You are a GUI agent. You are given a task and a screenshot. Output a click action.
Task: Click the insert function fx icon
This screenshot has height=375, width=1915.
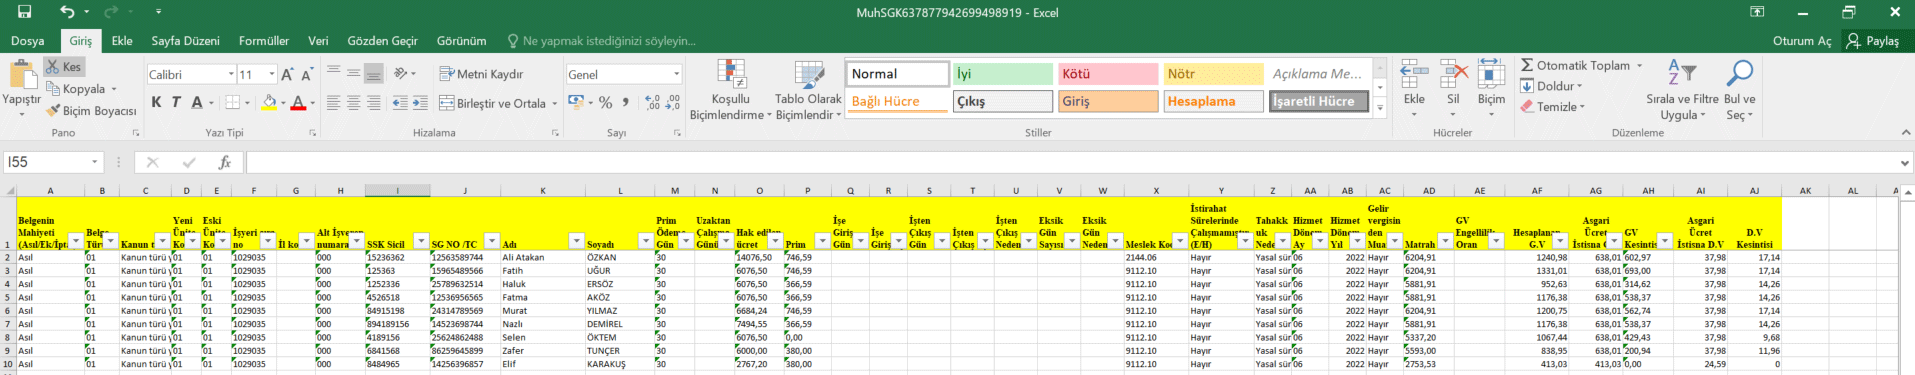[x=225, y=162]
